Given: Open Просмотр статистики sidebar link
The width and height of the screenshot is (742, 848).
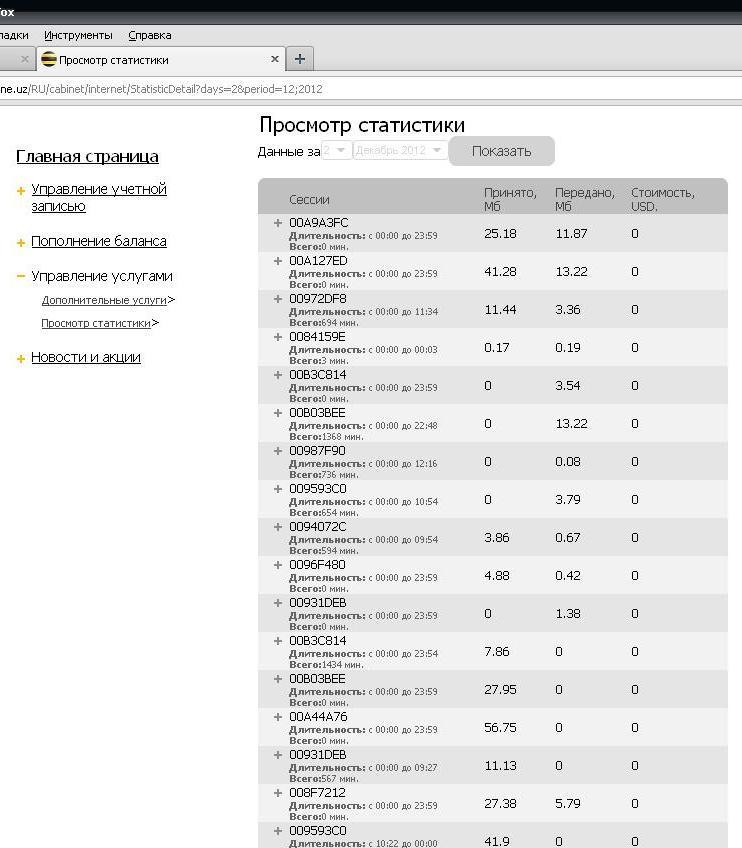Looking at the screenshot, I should pos(96,323).
